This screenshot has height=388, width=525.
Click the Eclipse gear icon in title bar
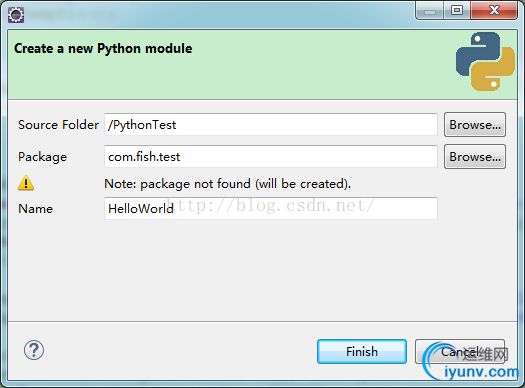click(16, 15)
